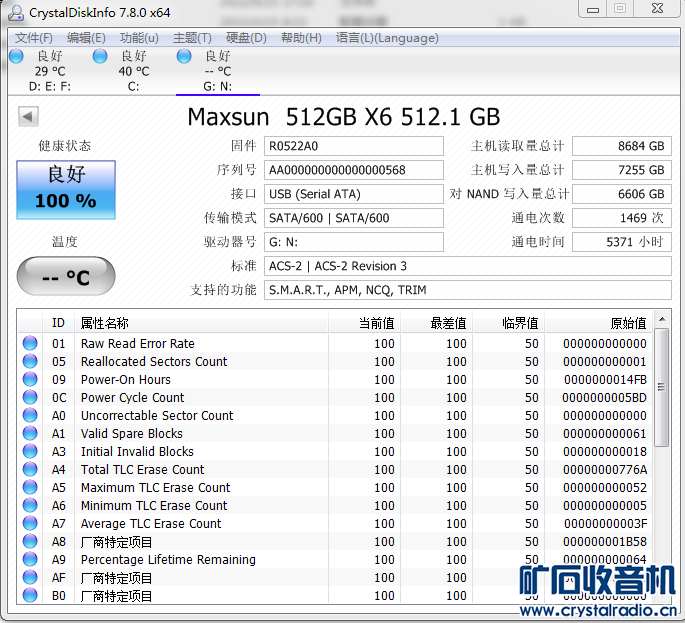Image resolution: width=685 pixels, height=623 pixels.
Task: Click the standard field ACS-2 | ACS-2 Revision 3
Action: [467, 266]
